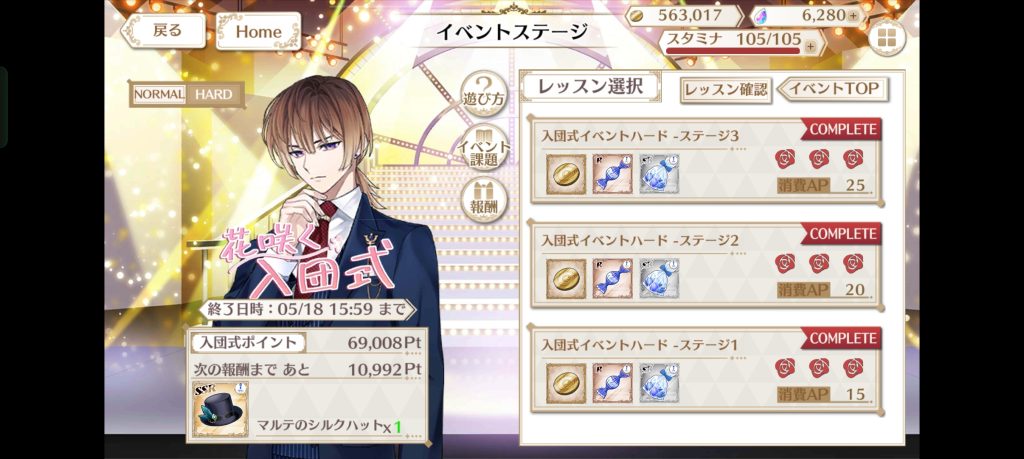
Task: Open the grid menu icon at top right
Action: 886,39
